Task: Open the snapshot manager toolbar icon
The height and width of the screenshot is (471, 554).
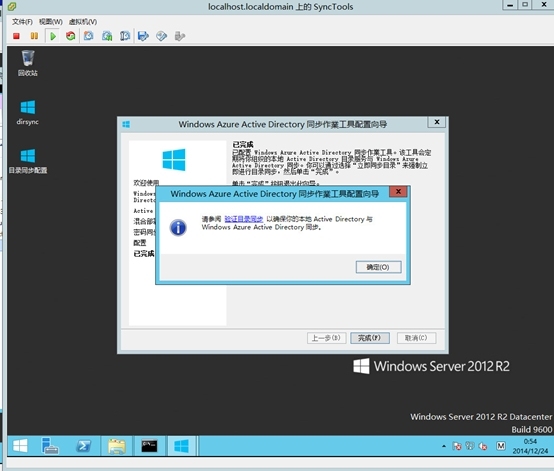Action: [x=125, y=36]
